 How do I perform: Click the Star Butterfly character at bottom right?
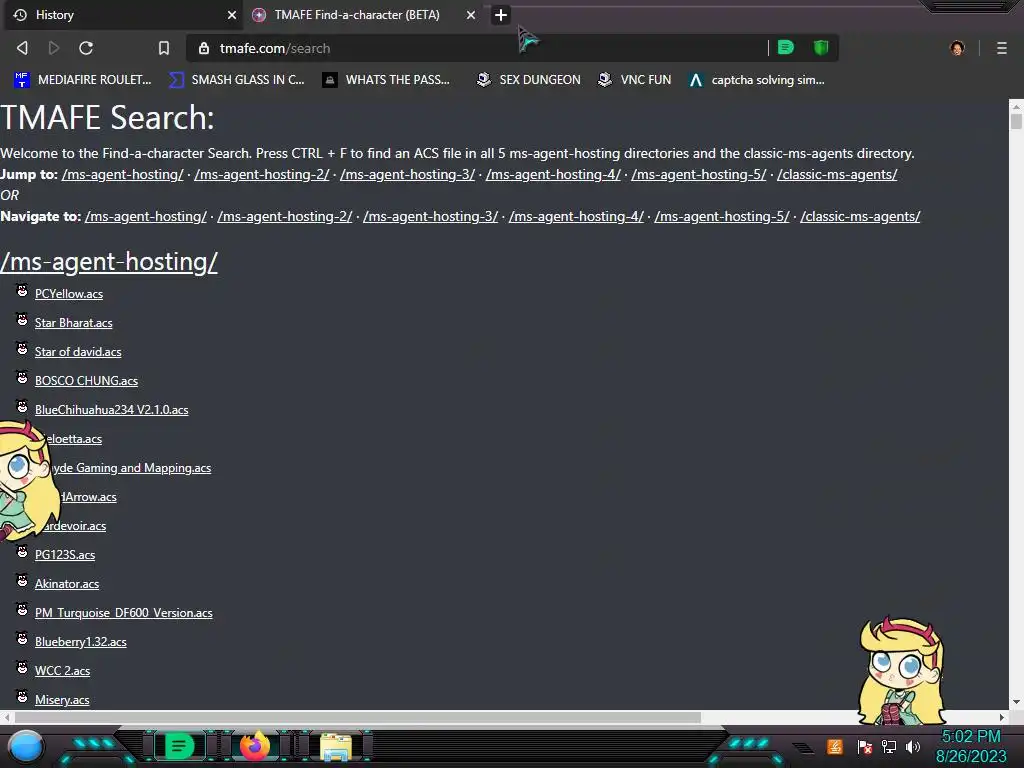(x=902, y=671)
